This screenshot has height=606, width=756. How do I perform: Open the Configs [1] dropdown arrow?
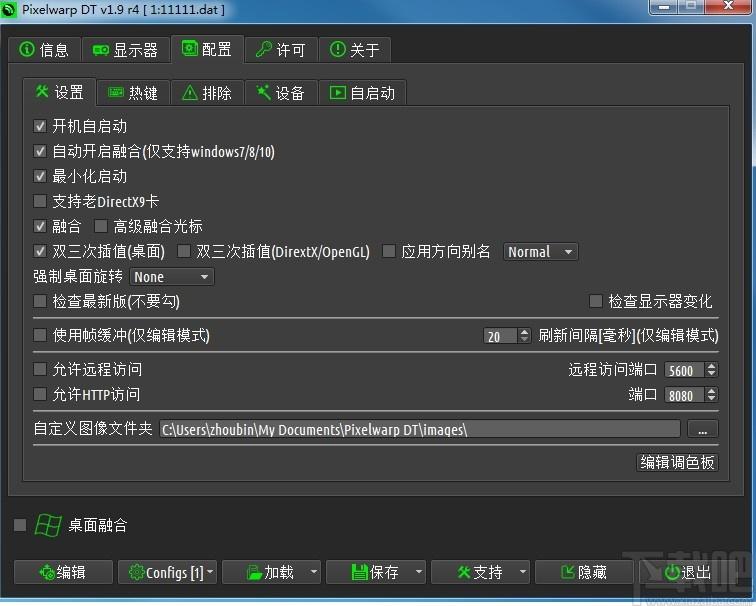click(211, 572)
